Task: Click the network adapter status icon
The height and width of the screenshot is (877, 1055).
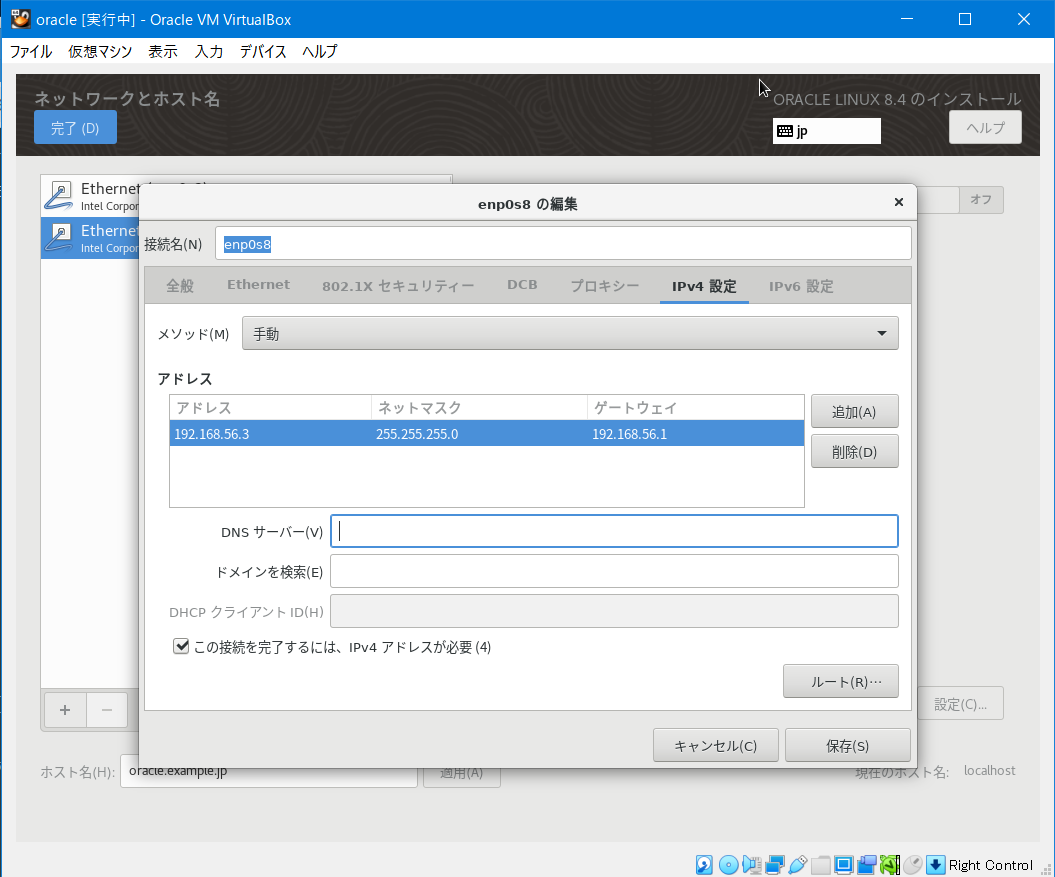Action: click(776, 864)
